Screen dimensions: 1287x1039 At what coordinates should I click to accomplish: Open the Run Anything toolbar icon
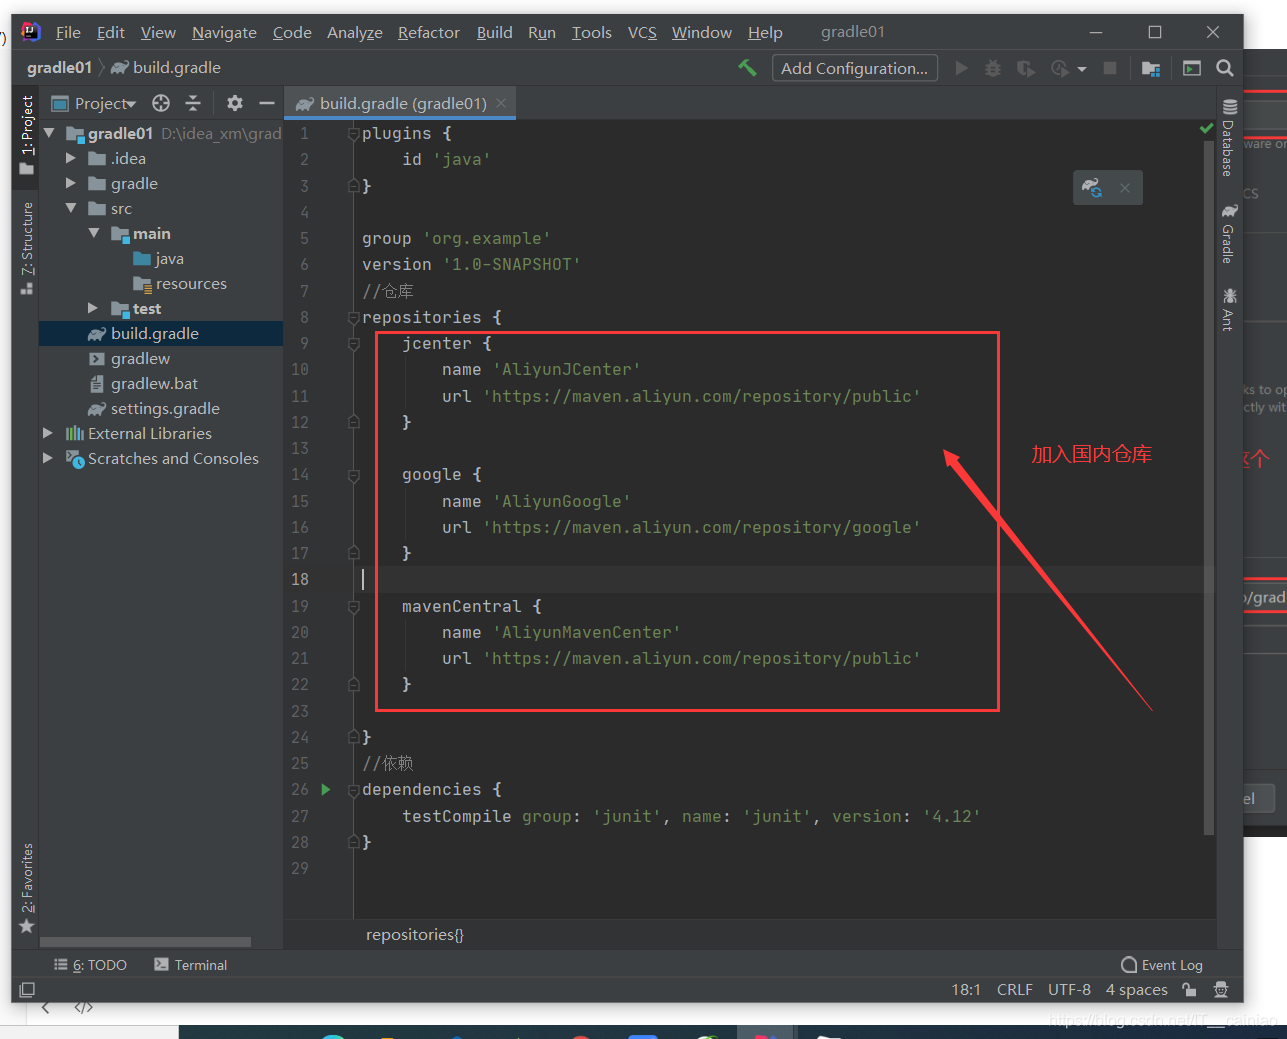pyautogui.click(x=1192, y=68)
